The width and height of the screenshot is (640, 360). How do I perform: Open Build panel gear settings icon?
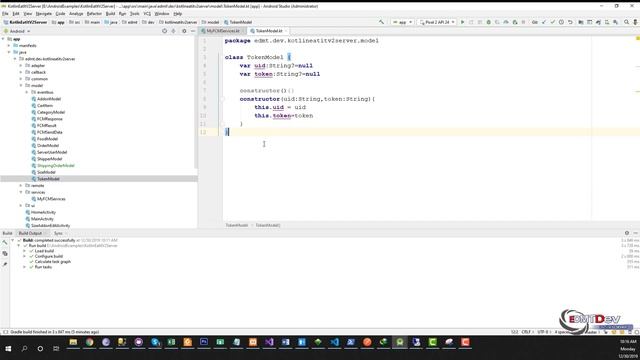627,233
